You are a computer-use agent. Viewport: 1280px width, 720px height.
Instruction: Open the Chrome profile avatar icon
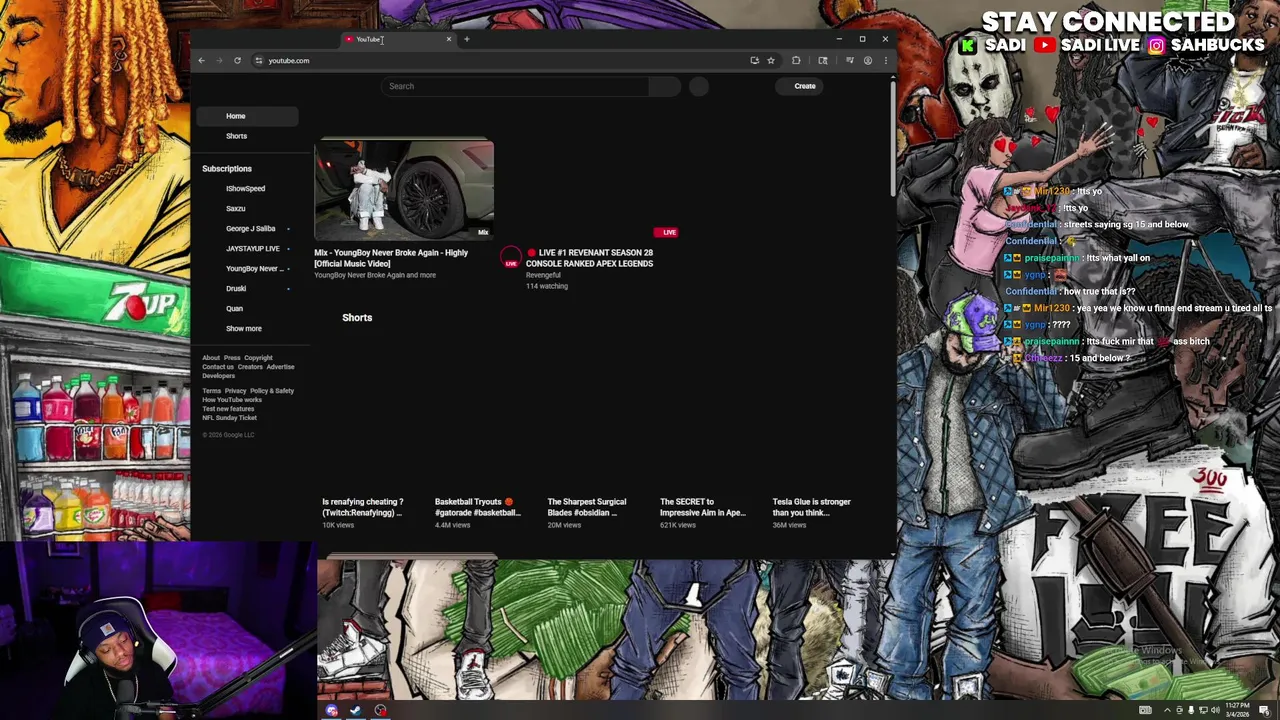867,60
